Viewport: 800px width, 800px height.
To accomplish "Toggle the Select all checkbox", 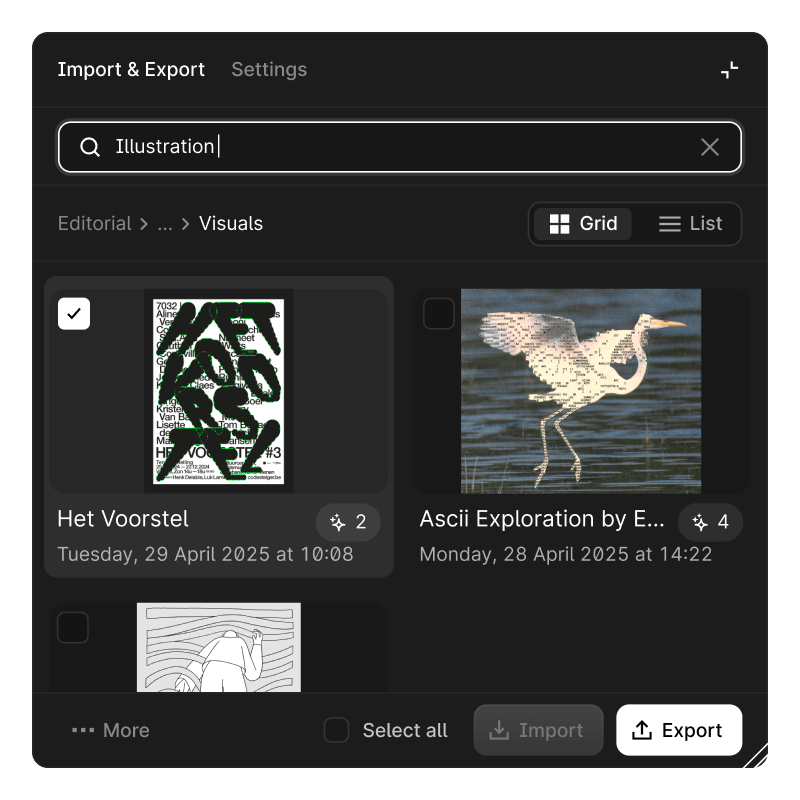I will 336,730.
